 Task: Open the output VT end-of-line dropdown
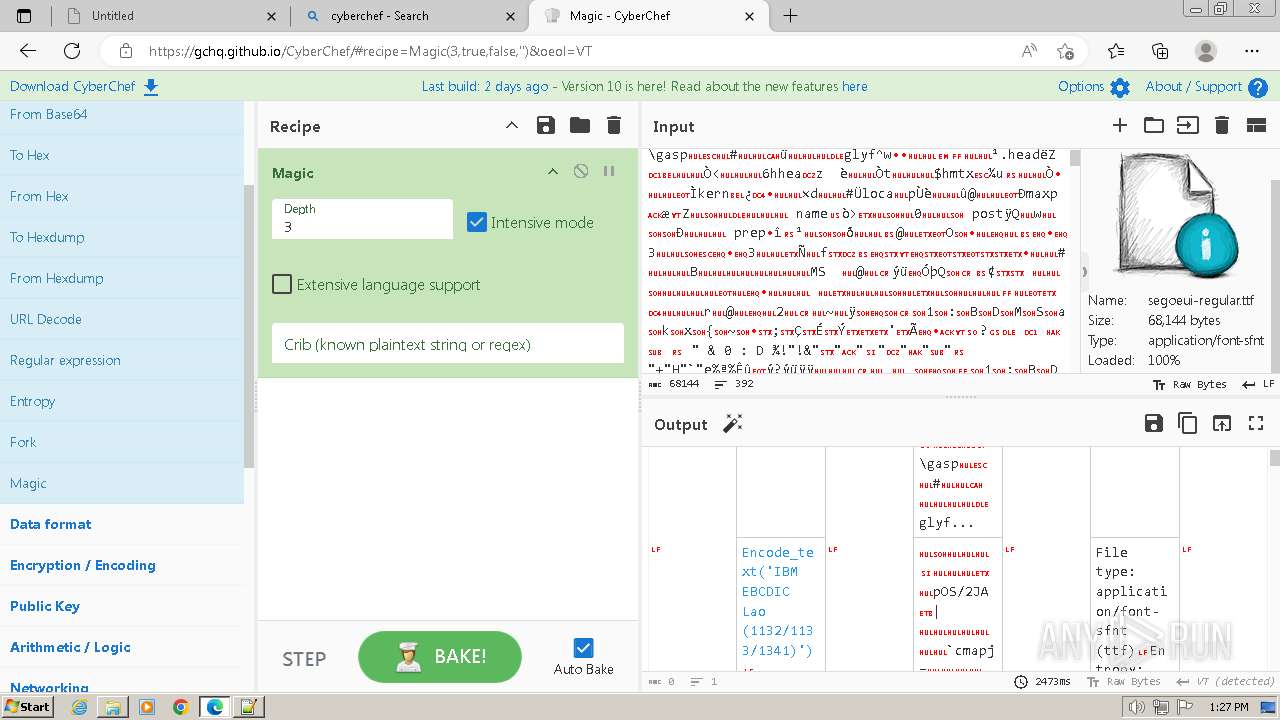pos(1227,681)
